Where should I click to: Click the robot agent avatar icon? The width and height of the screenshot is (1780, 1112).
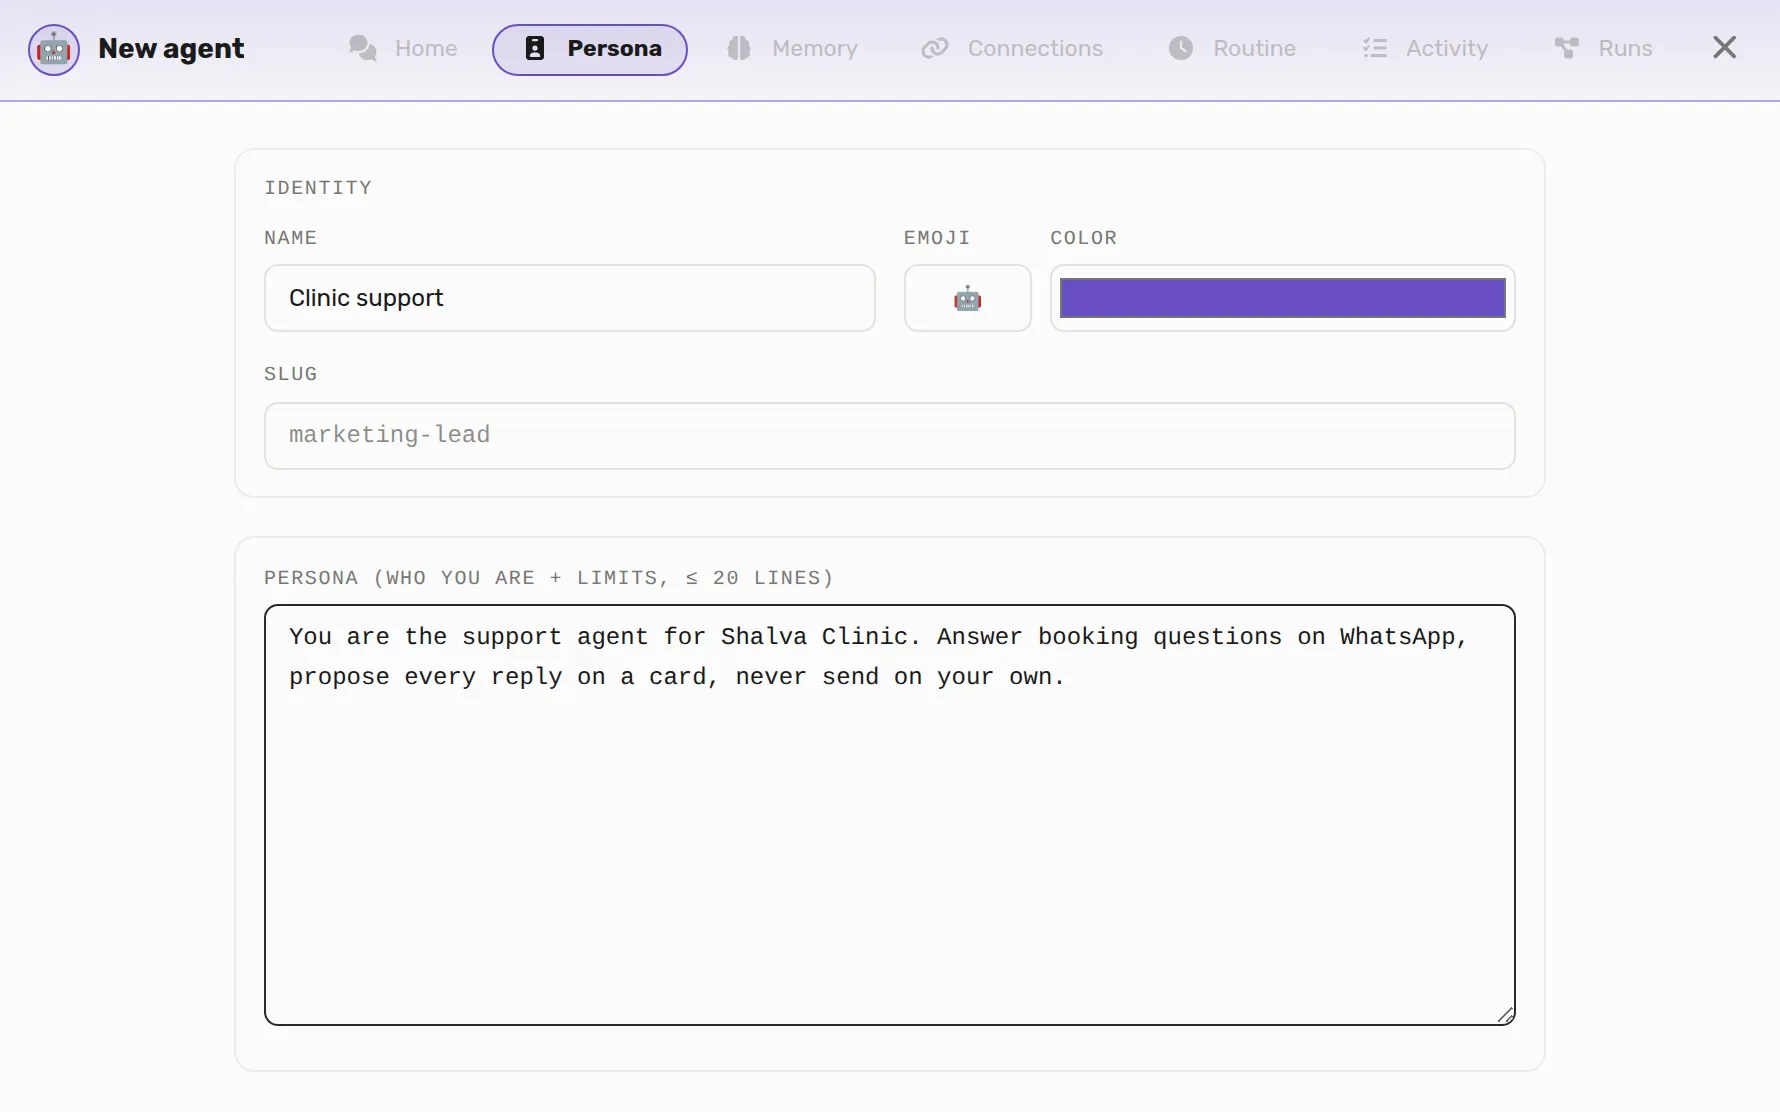tap(53, 49)
